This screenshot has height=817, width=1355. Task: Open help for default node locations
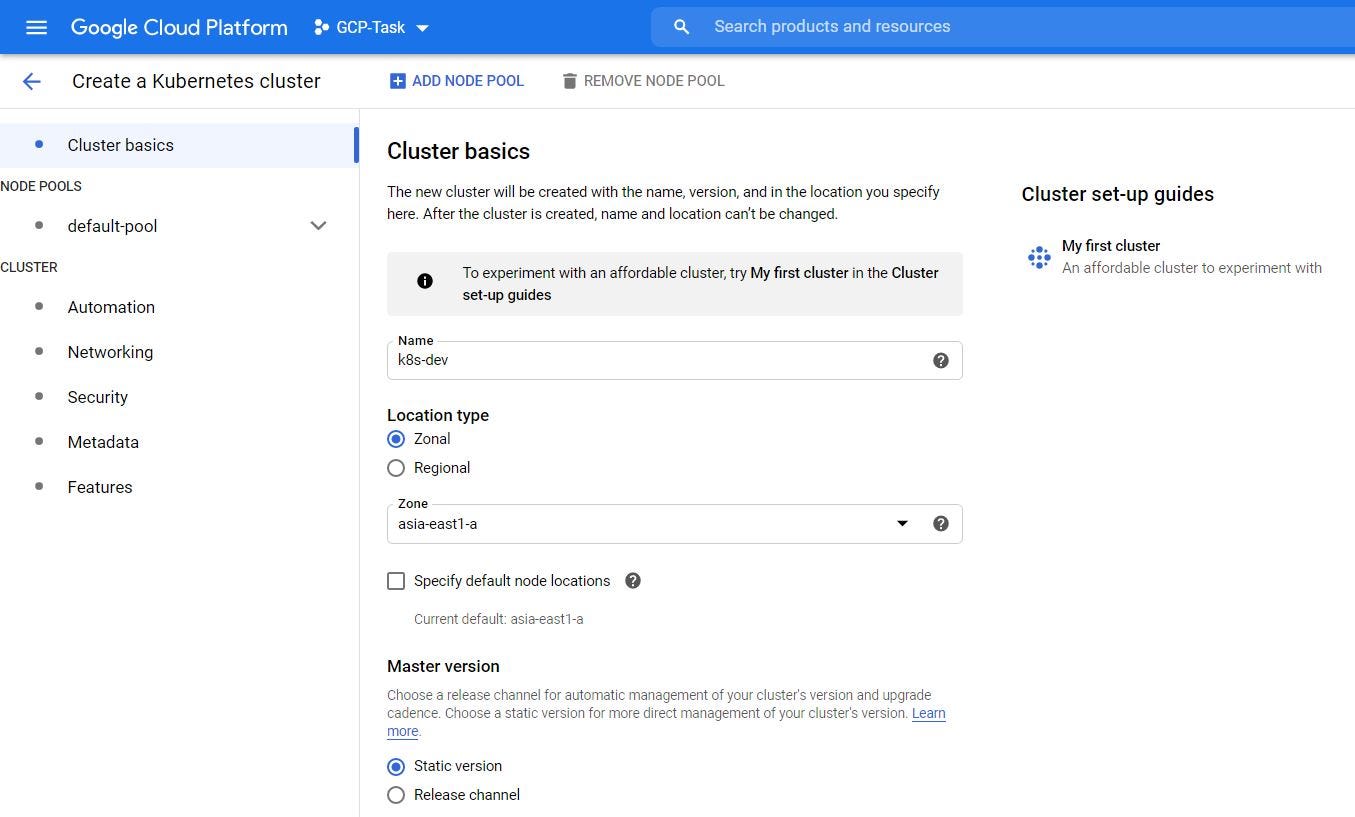click(632, 580)
